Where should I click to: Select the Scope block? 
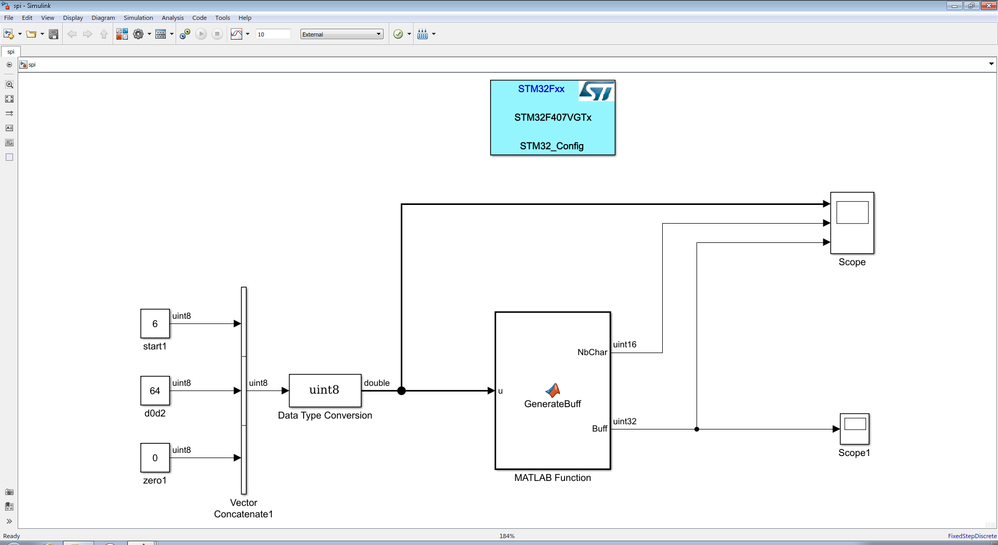pos(852,223)
